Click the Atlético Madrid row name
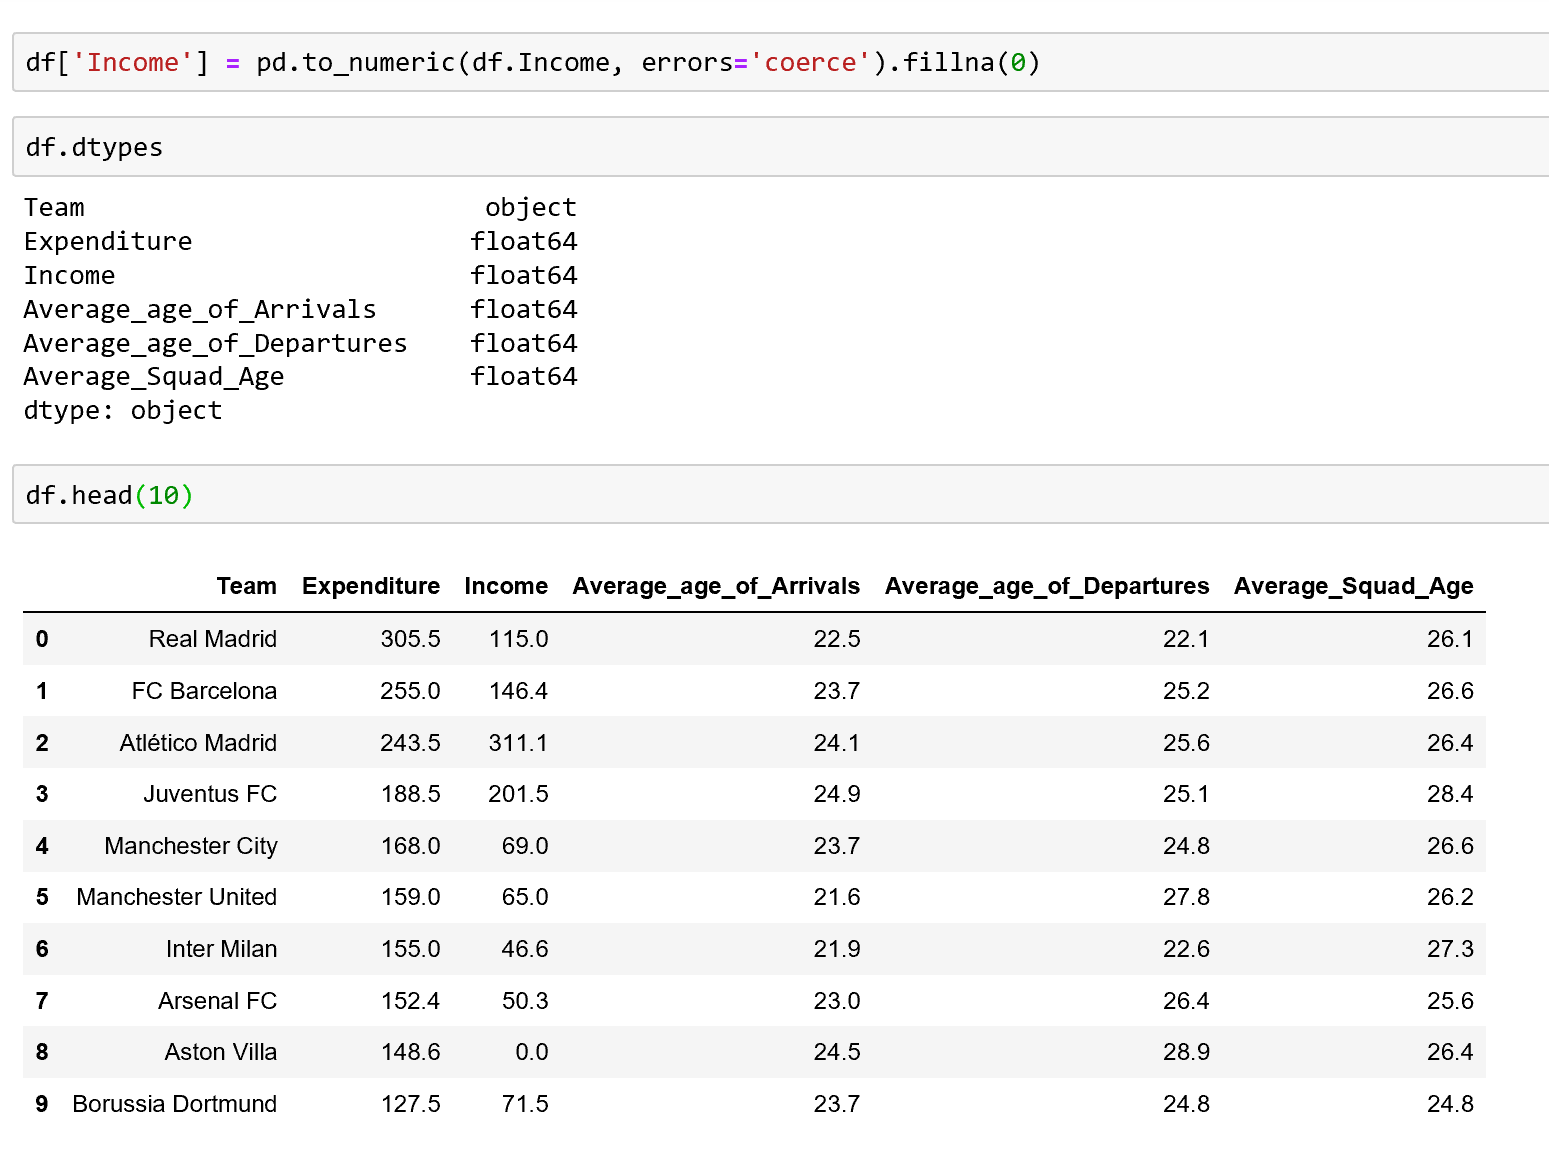 [x=198, y=743]
